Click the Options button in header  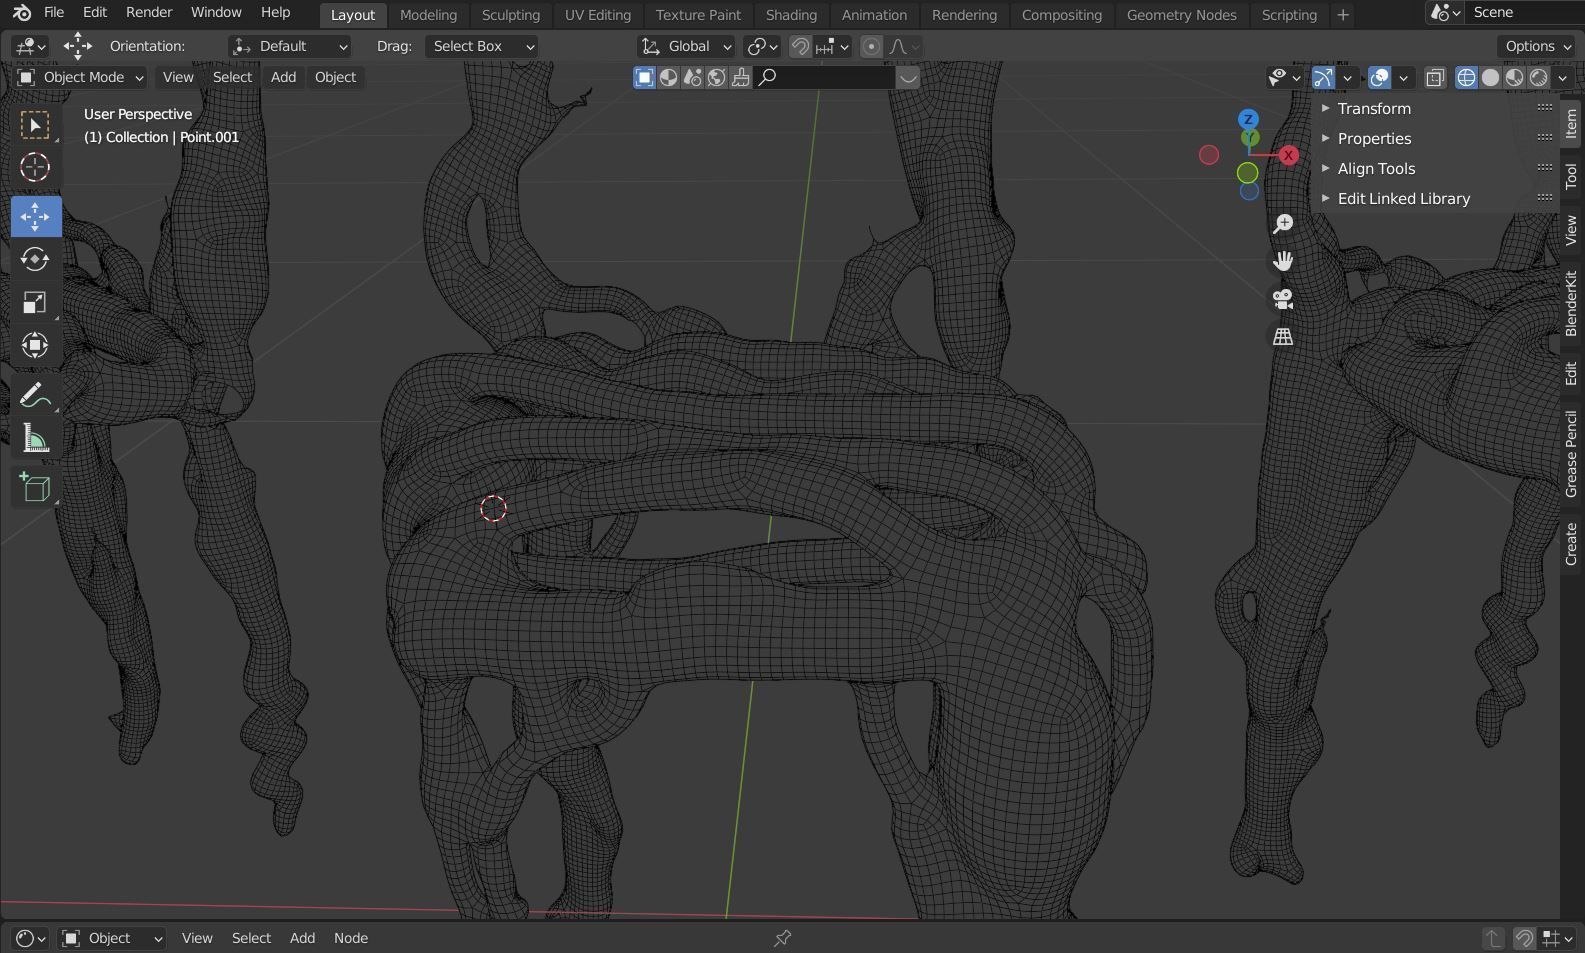(1537, 46)
